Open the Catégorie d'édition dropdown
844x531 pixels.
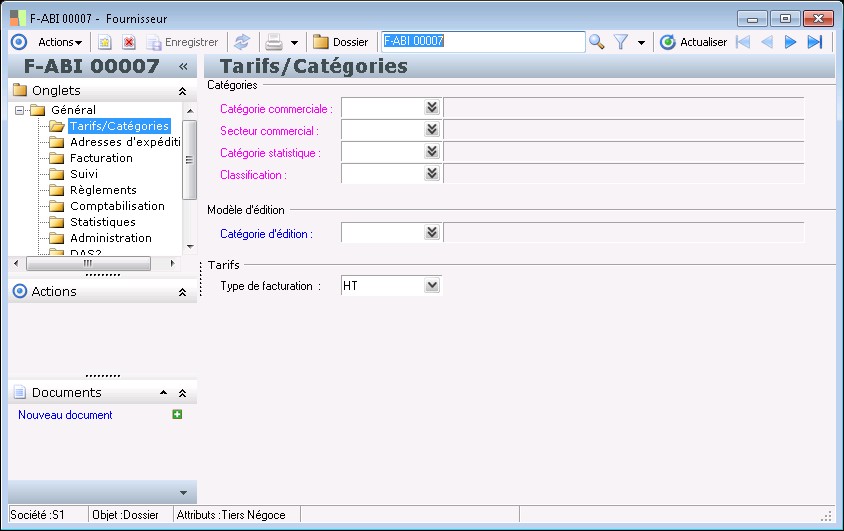432,232
